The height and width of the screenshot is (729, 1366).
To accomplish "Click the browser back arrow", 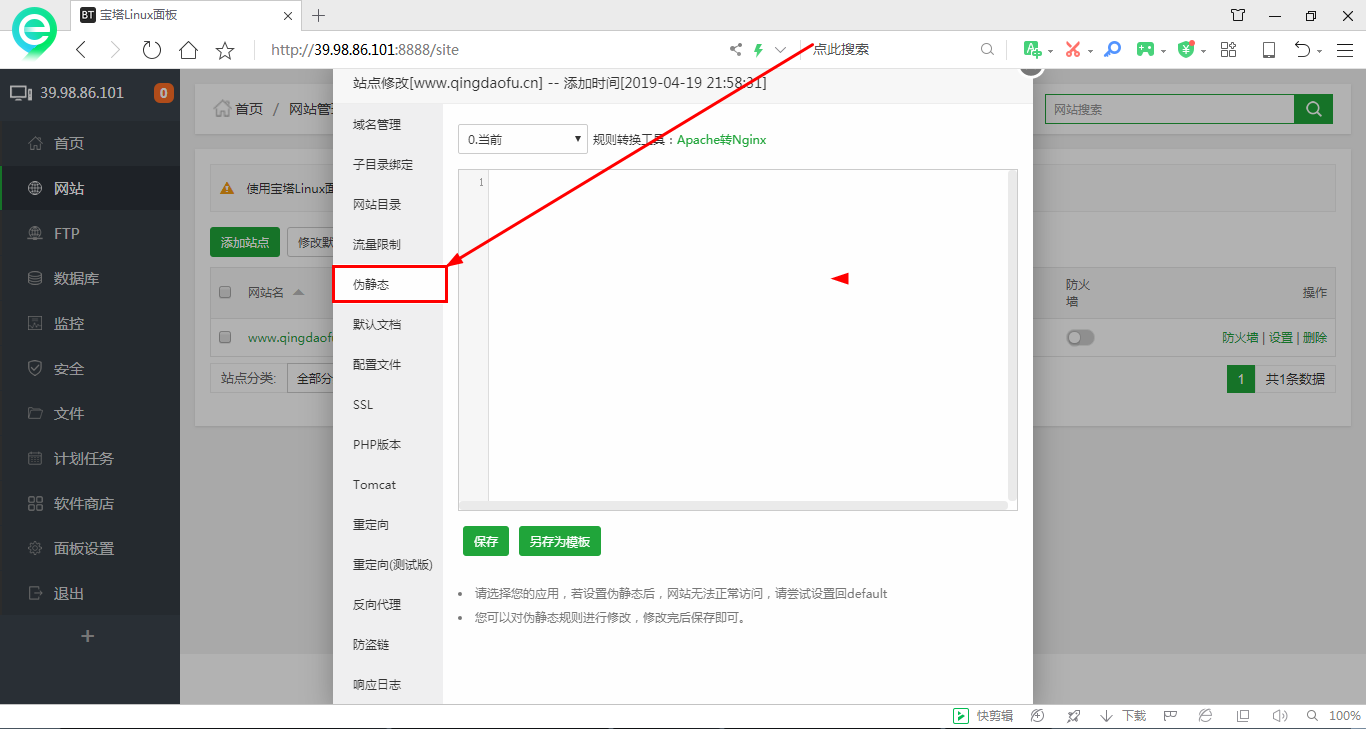I will click(x=82, y=49).
